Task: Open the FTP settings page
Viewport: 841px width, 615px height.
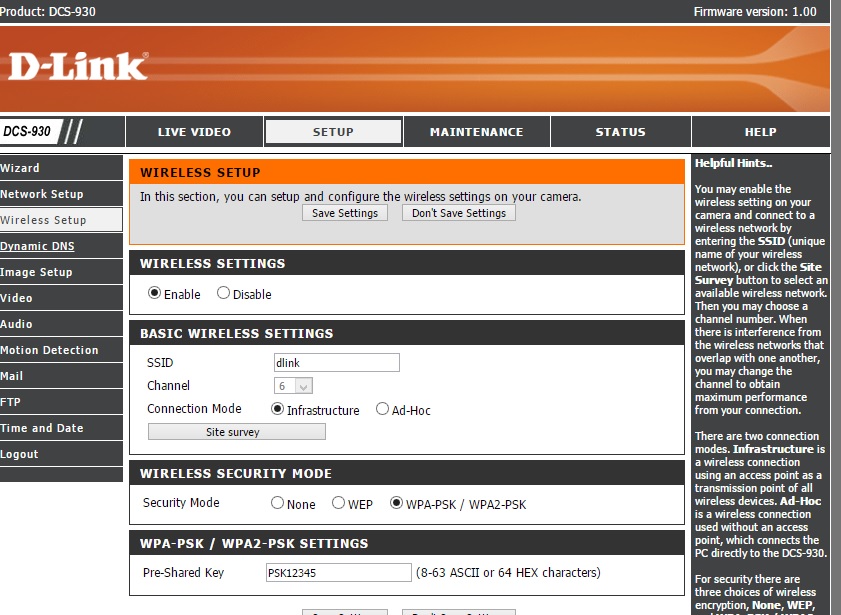Action: coord(61,402)
